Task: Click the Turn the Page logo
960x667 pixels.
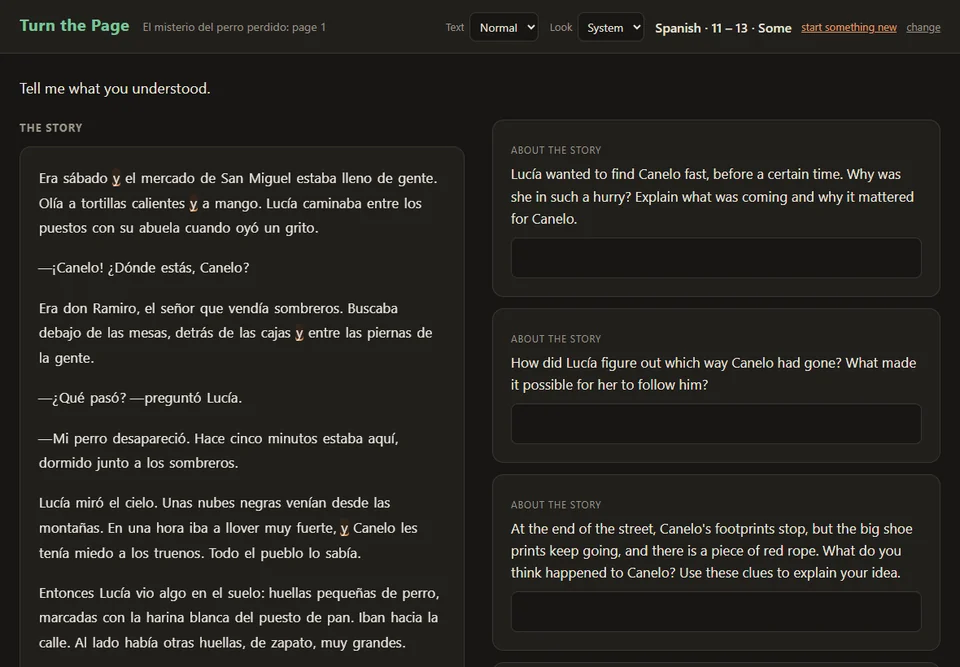Action: (x=74, y=26)
